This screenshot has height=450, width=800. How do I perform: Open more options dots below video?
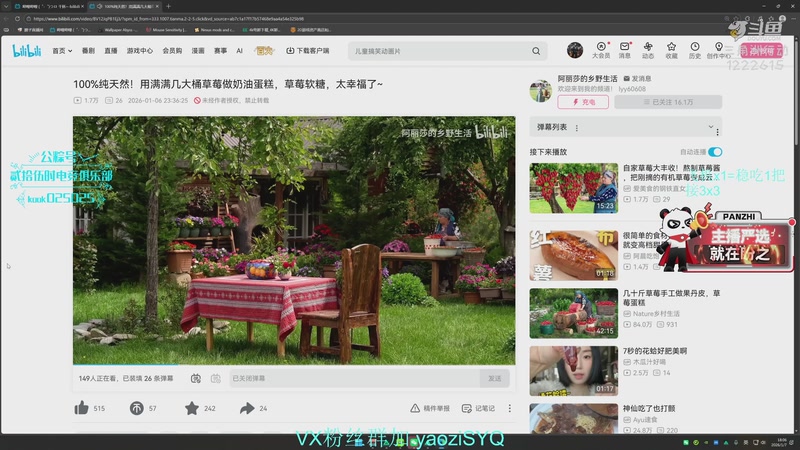tap(509, 408)
